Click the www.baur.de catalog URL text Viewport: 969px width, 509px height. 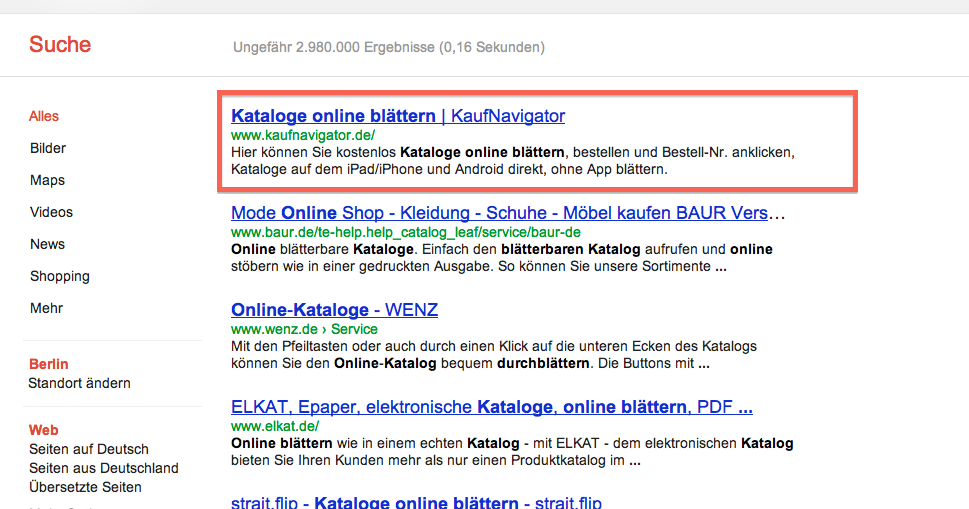[x=406, y=232]
